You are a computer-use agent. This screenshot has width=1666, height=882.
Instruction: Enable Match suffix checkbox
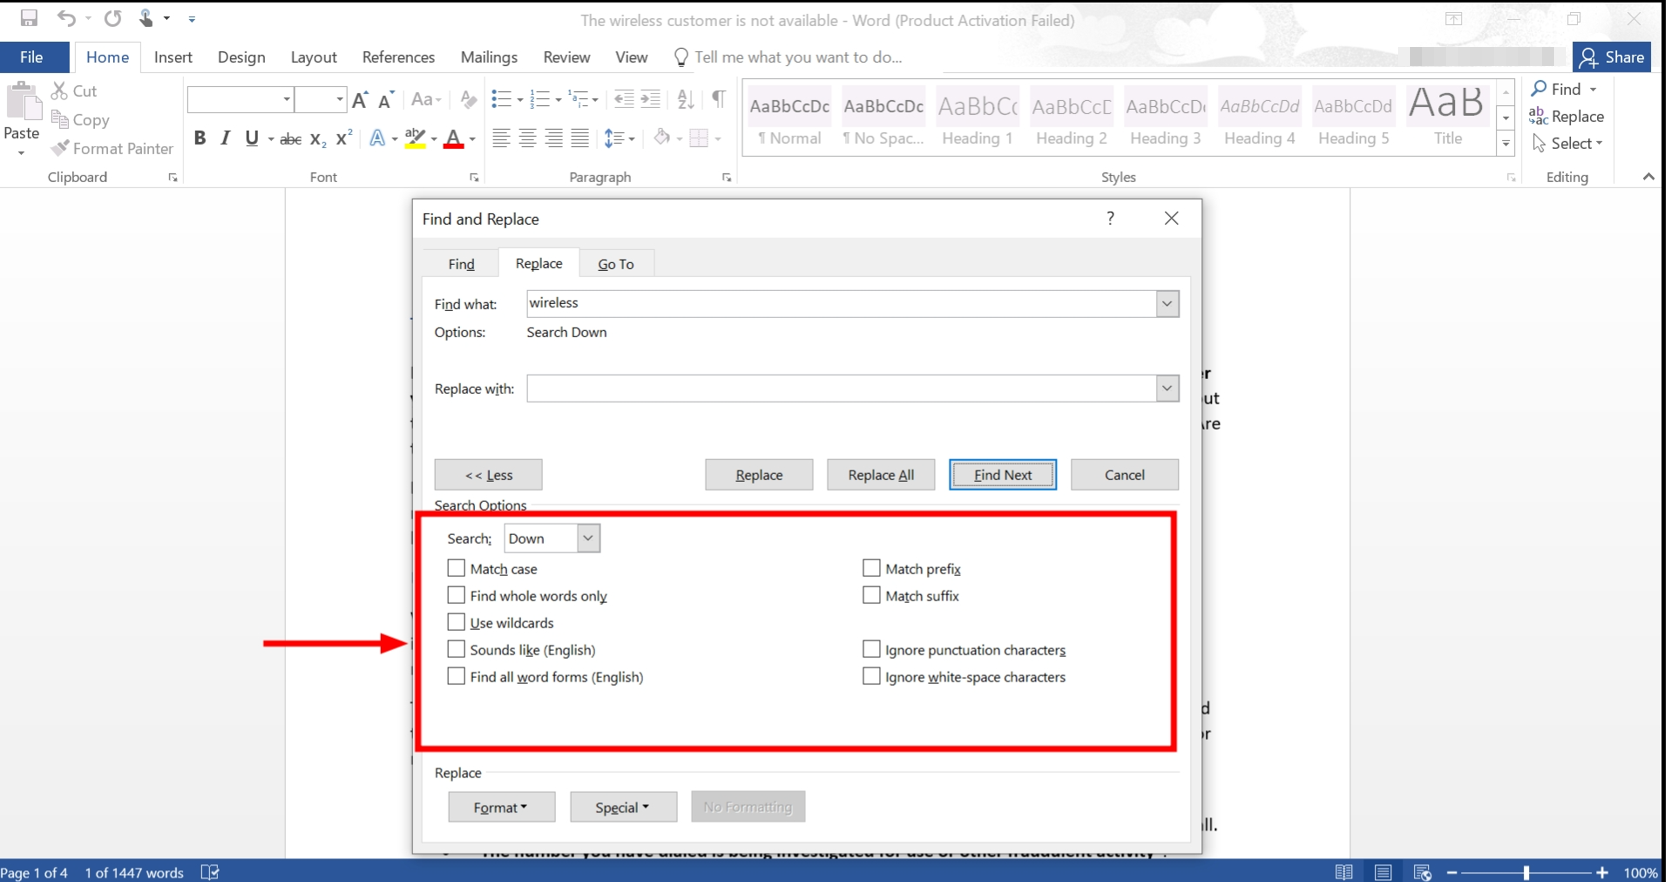pos(871,595)
